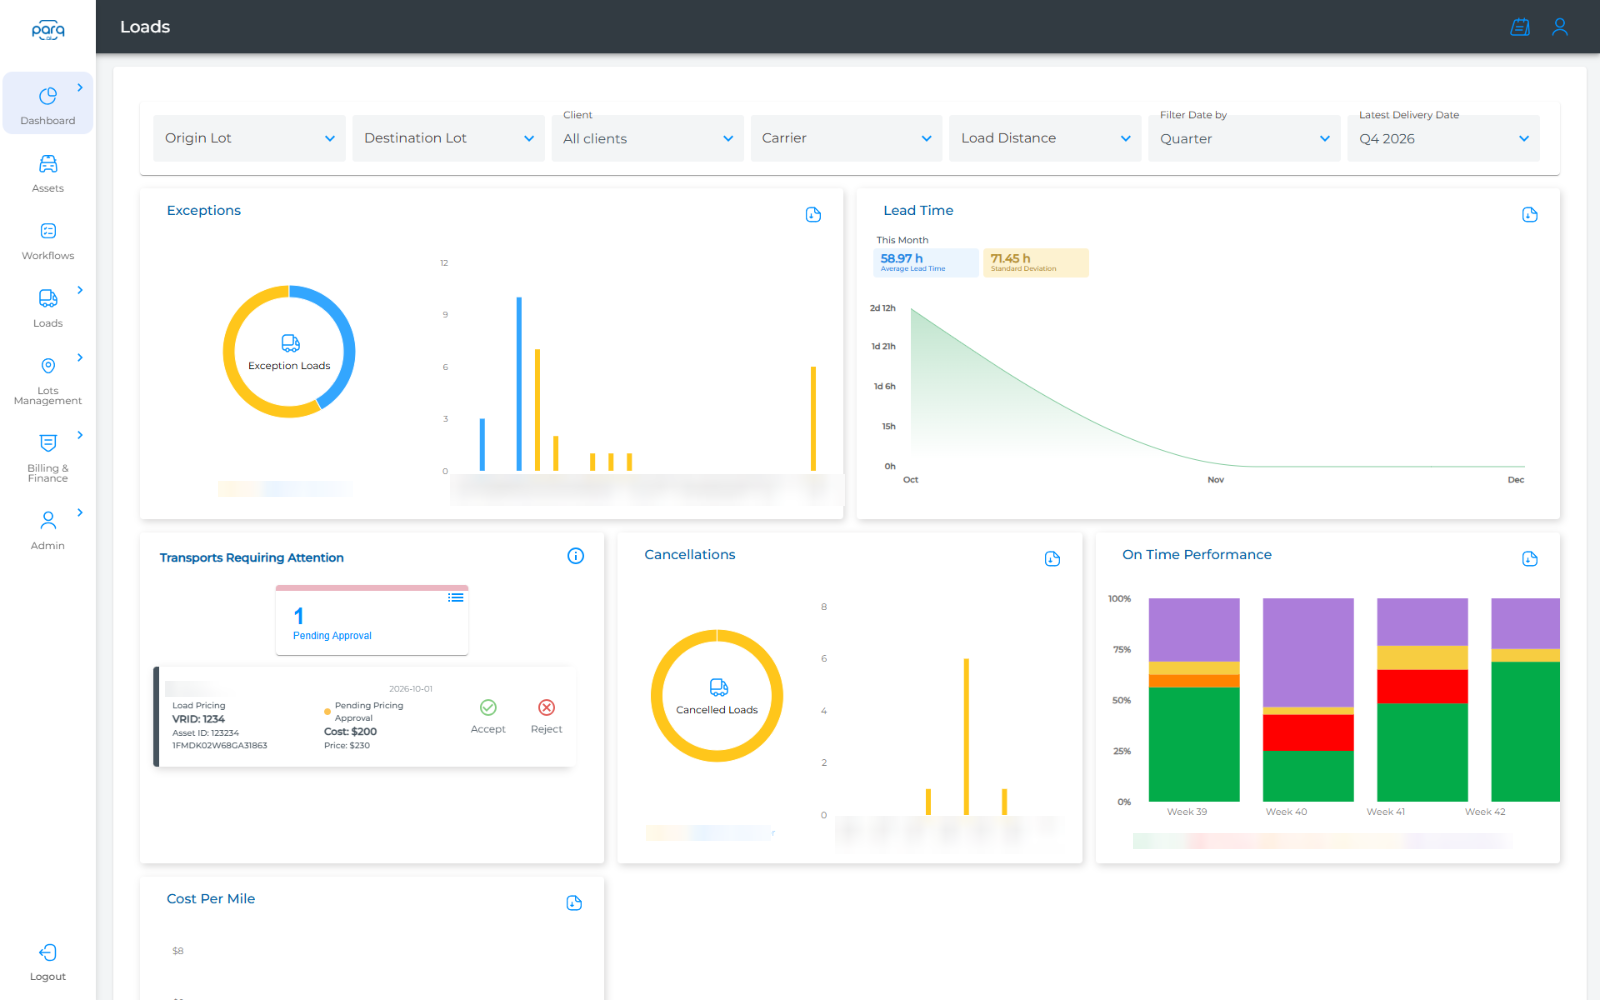Accept the pending load pricing
This screenshot has width=1600, height=1000.
tap(488, 716)
